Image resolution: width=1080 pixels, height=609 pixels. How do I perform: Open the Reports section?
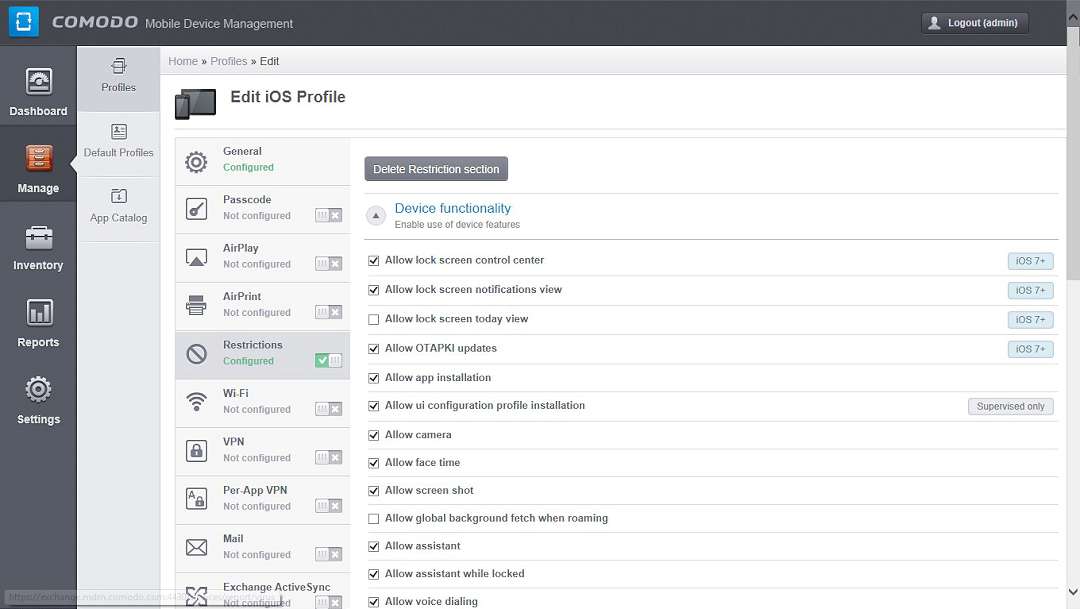coord(38,325)
